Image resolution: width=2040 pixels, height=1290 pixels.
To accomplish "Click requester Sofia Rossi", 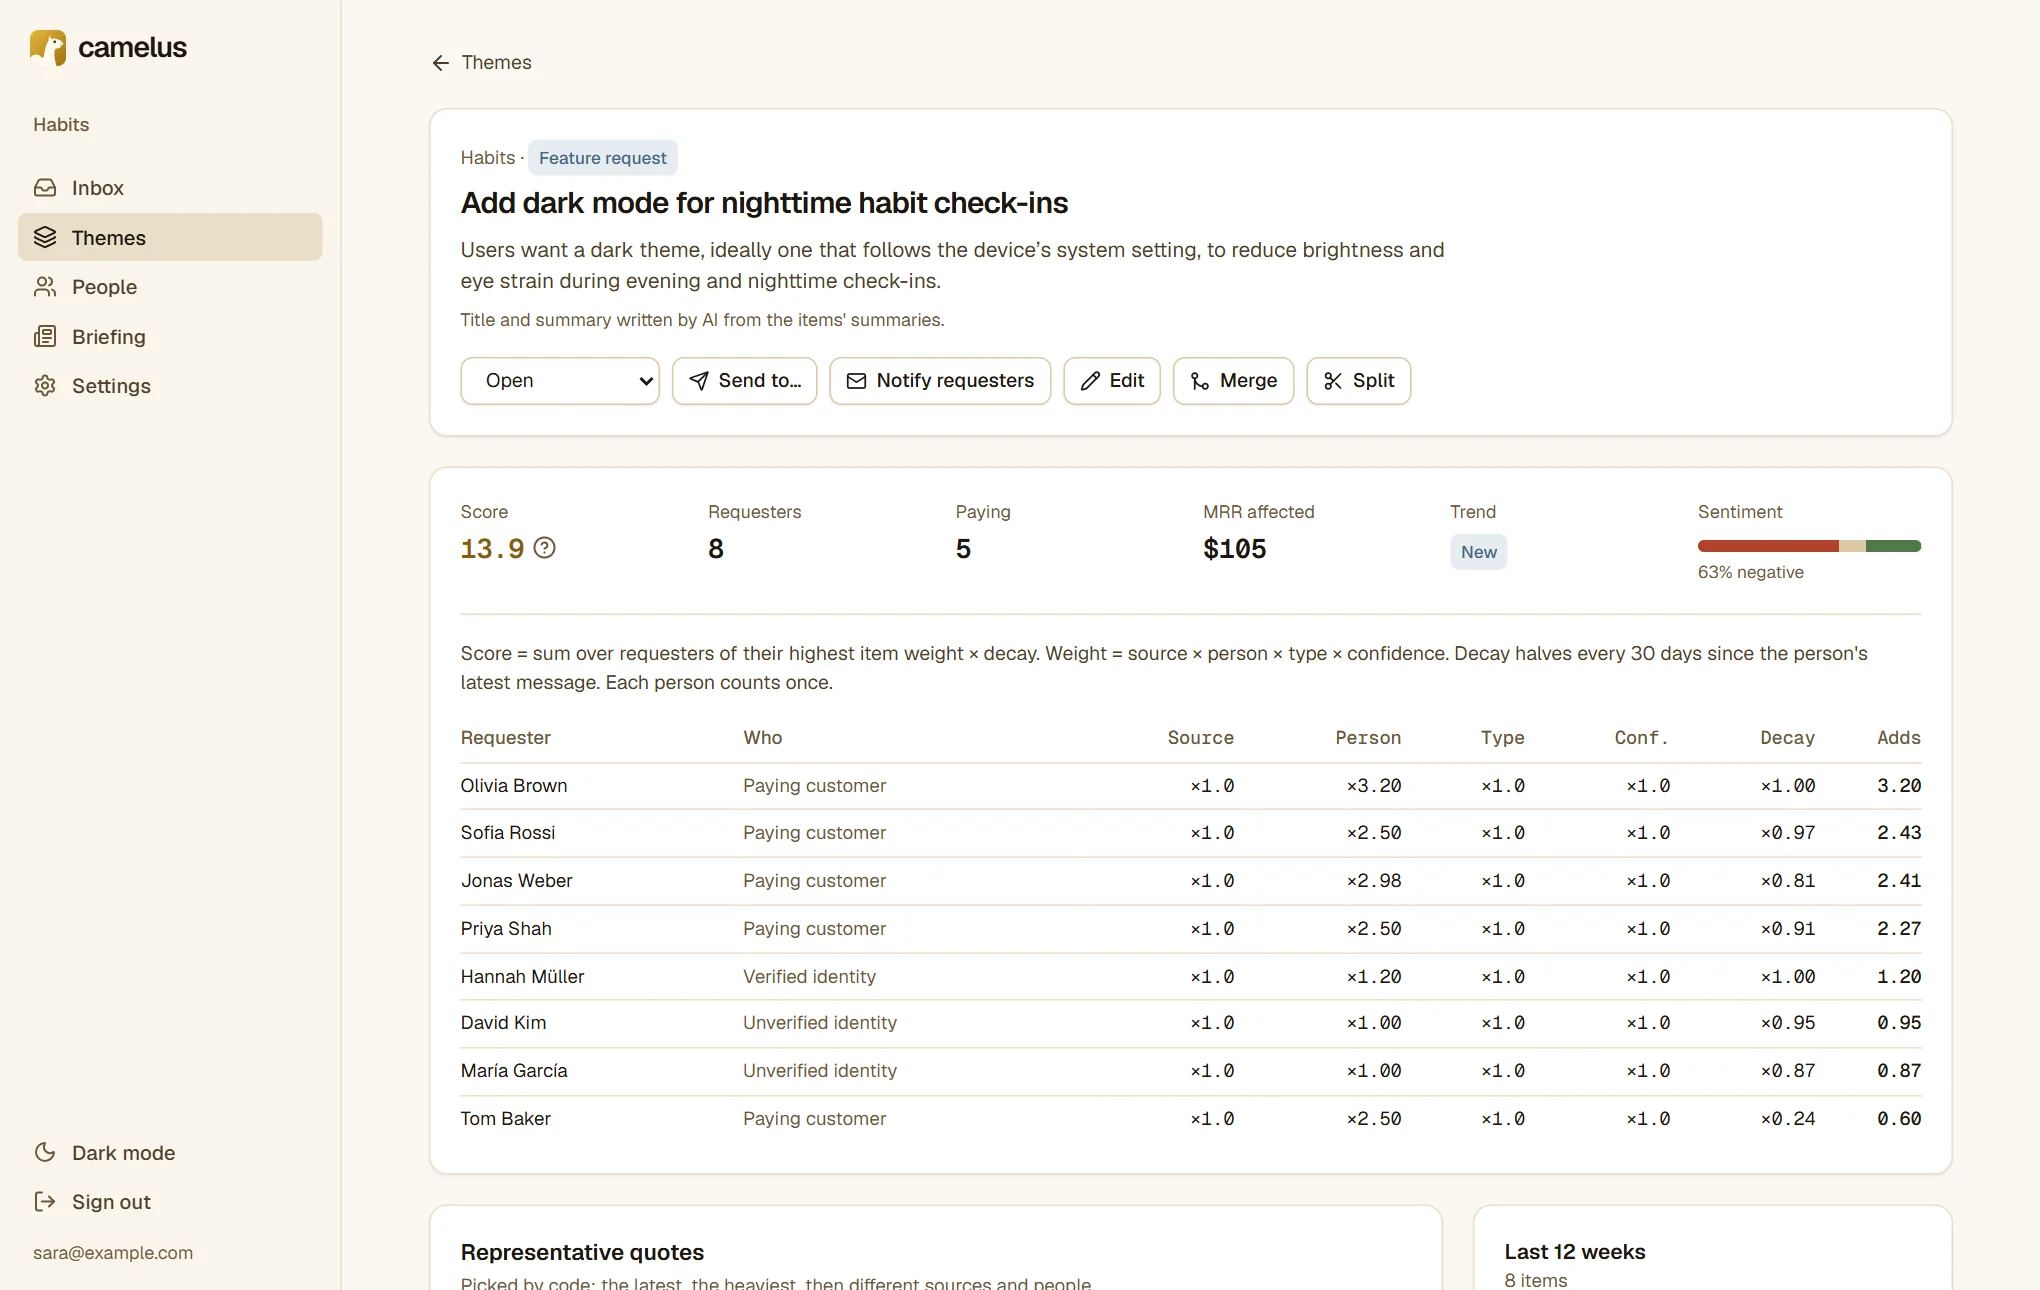I will 508,833.
